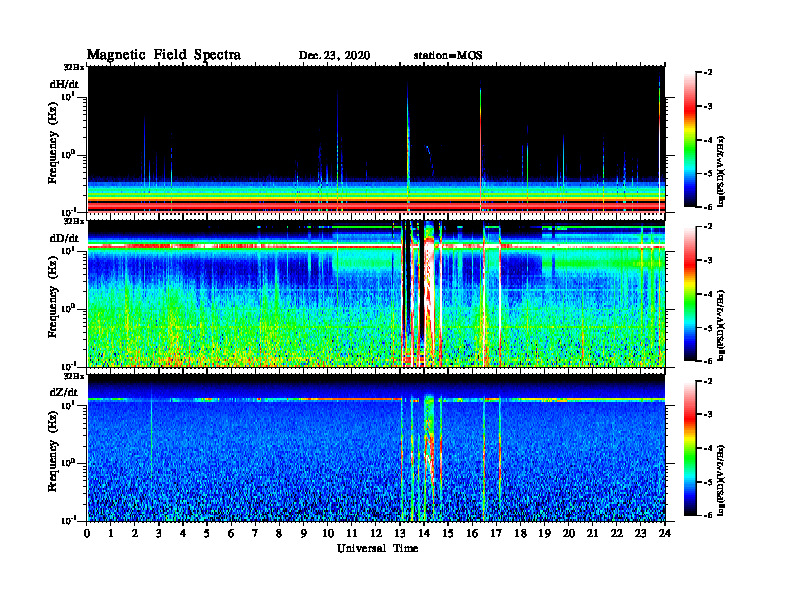The height and width of the screenshot is (612, 792).
Task: Click the "Universal Time" axis title
Action: click(x=377, y=548)
